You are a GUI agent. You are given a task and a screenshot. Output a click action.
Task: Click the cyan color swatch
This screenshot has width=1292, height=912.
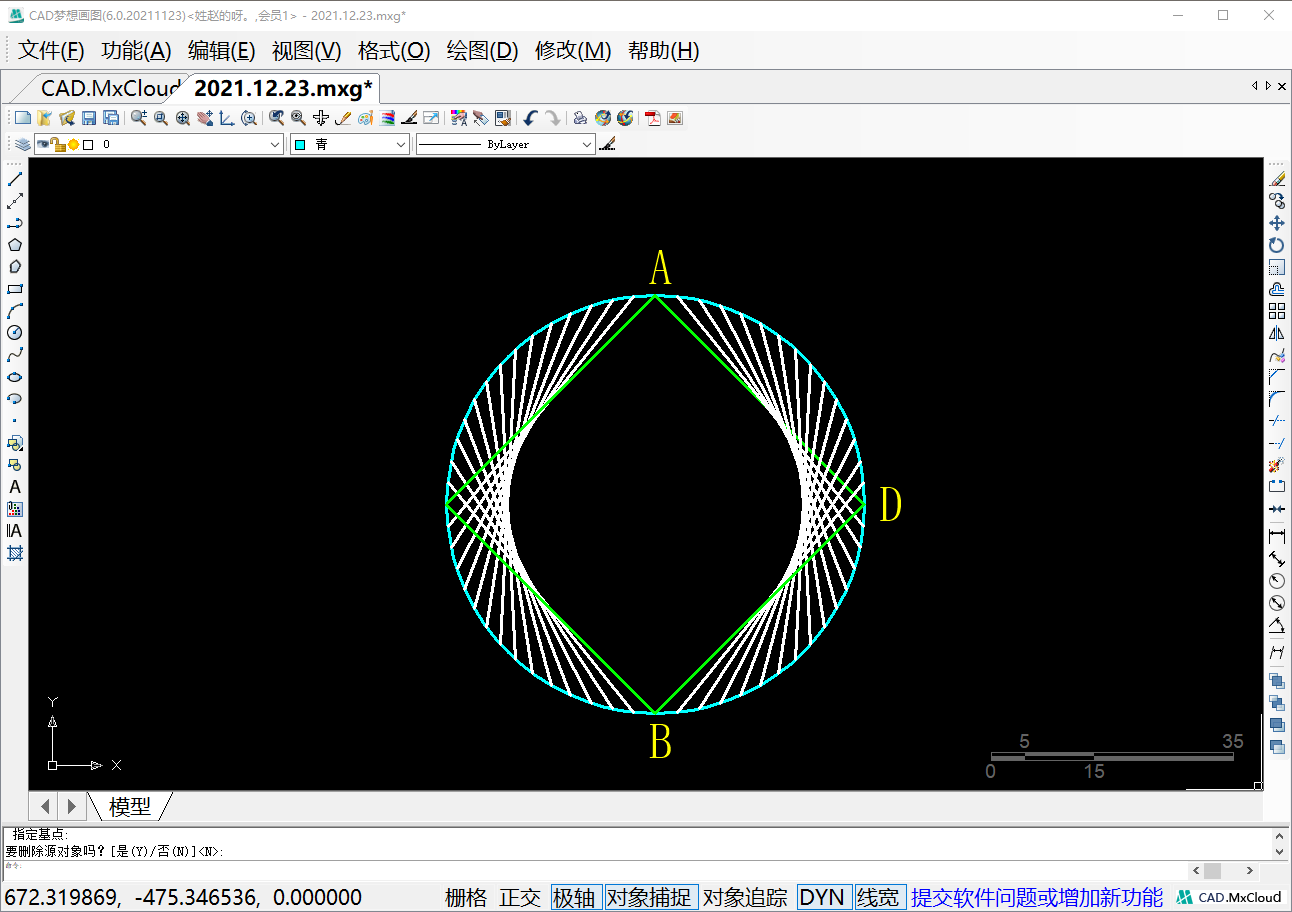tap(300, 145)
